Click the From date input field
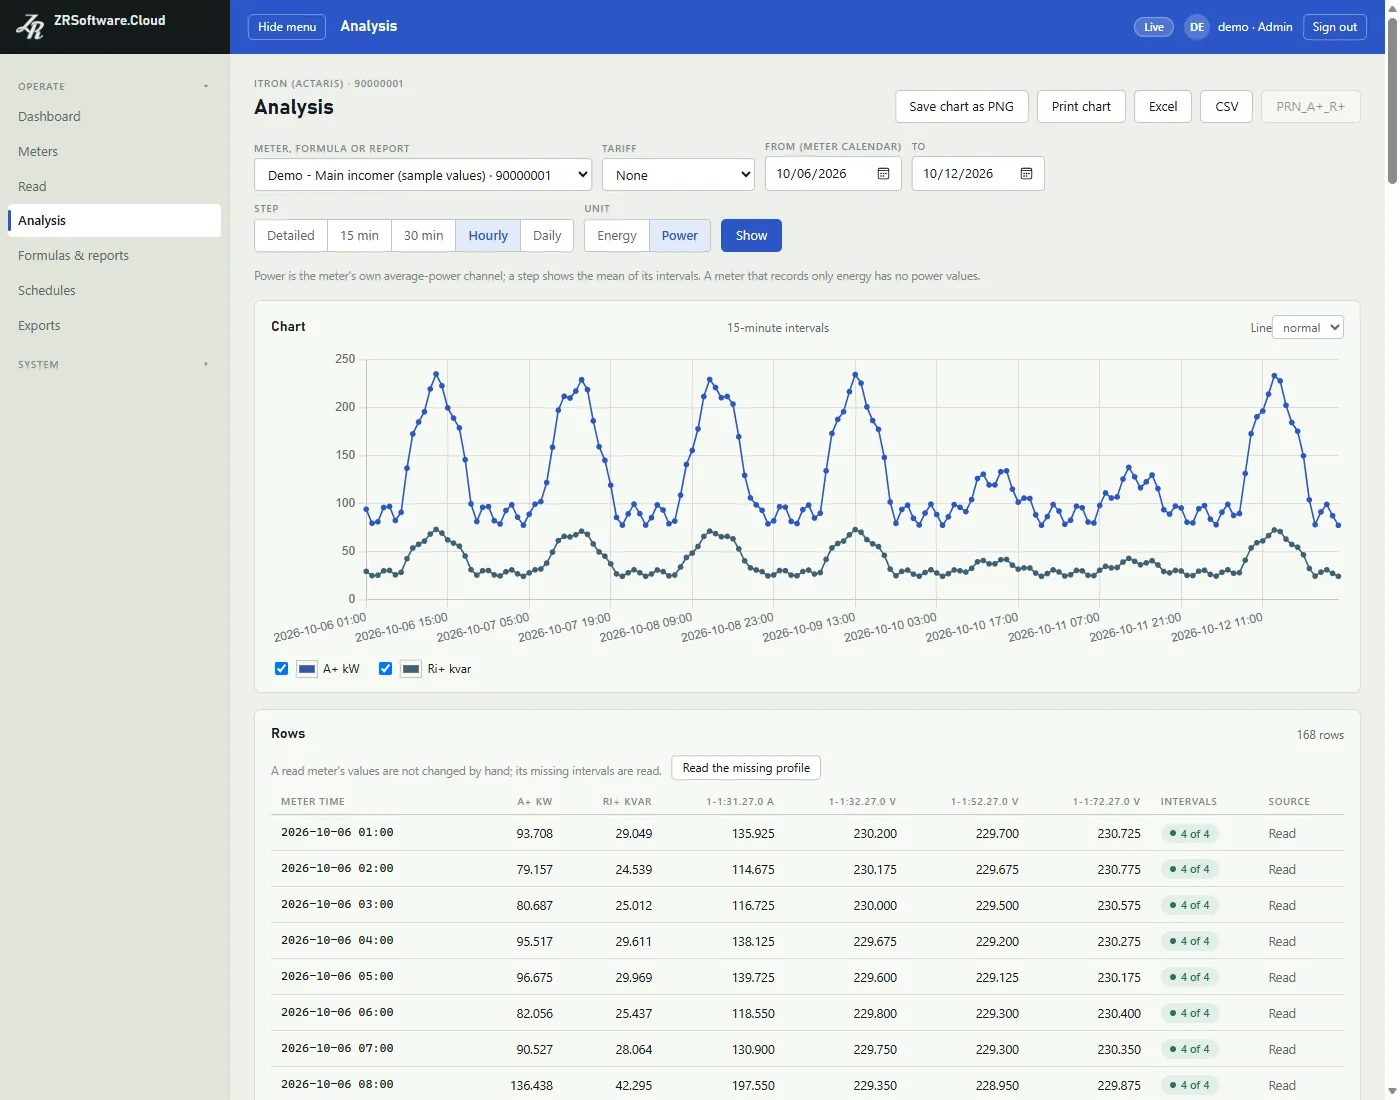This screenshot has height=1100, width=1400. (833, 174)
